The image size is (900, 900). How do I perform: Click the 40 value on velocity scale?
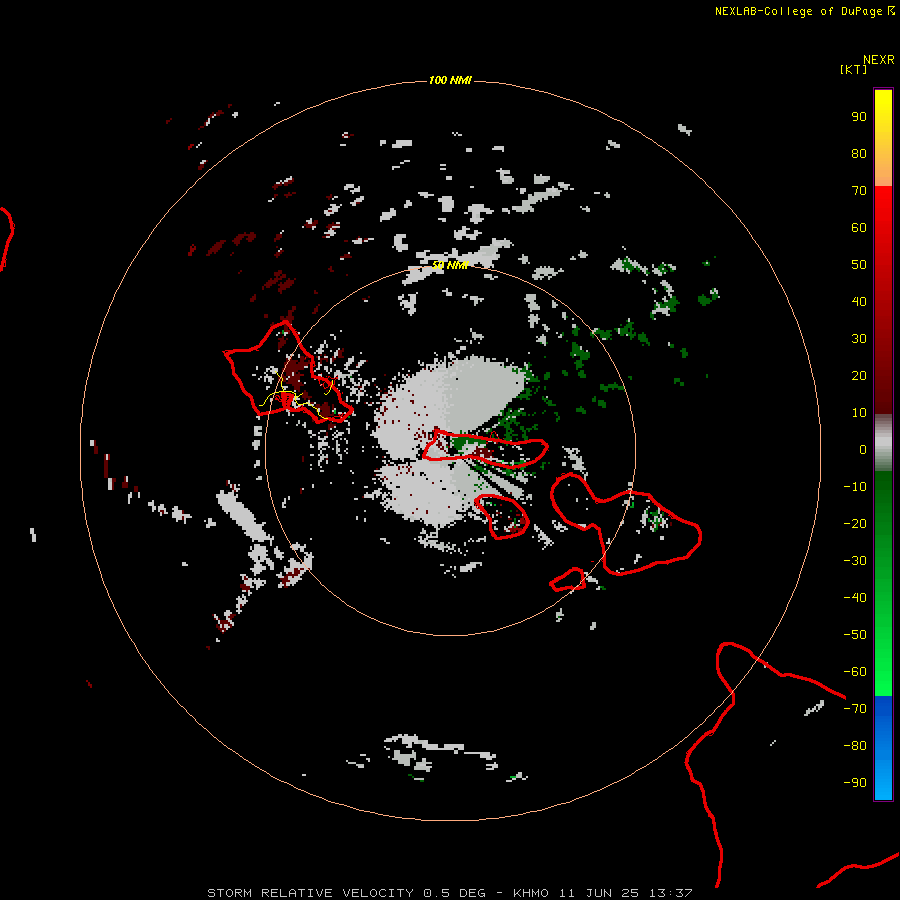859,302
